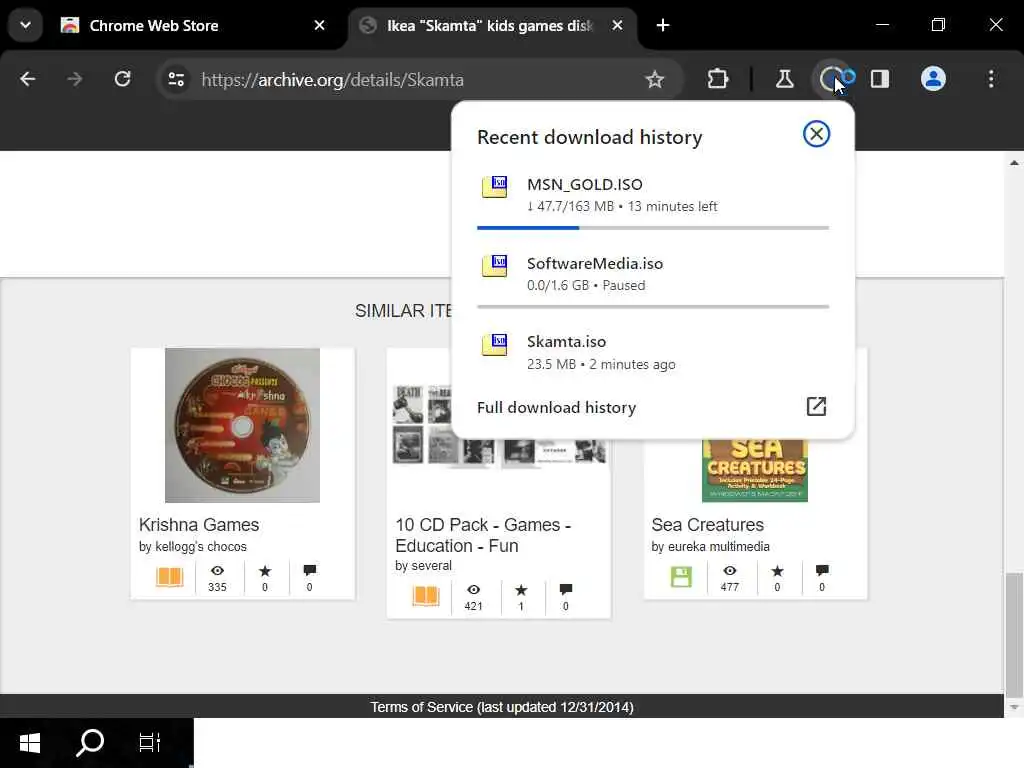
Task: Click the Krishna Games reviews comment icon
Action: 310,571
